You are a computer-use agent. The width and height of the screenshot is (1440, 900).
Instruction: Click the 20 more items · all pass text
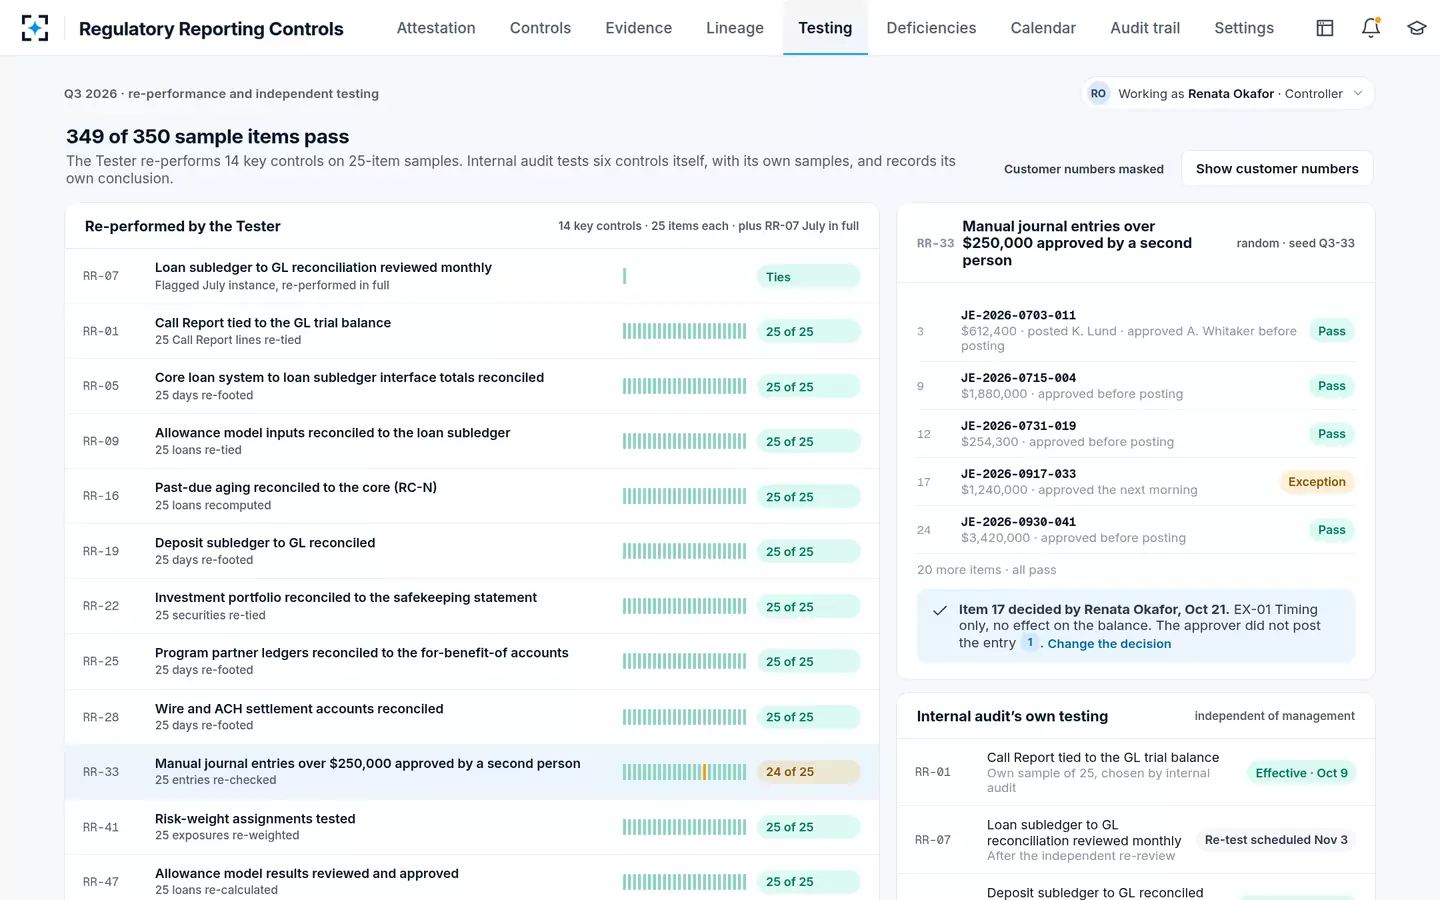pyautogui.click(x=986, y=570)
